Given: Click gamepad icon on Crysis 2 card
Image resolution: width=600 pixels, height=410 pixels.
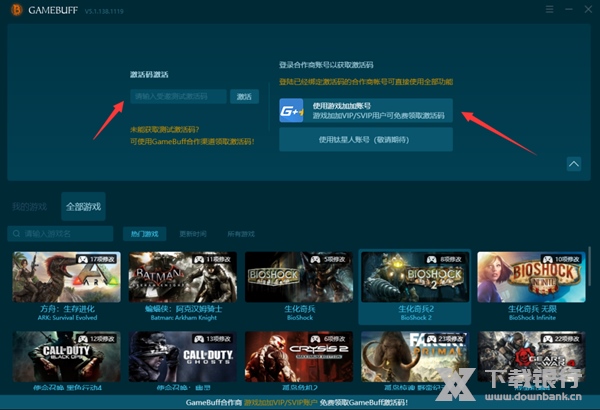Looking at the screenshot, I should 315,339.
